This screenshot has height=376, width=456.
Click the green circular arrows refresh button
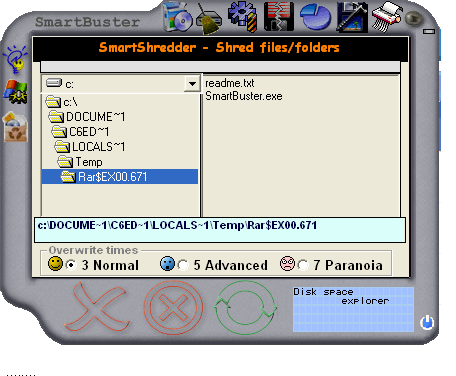pos(245,307)
